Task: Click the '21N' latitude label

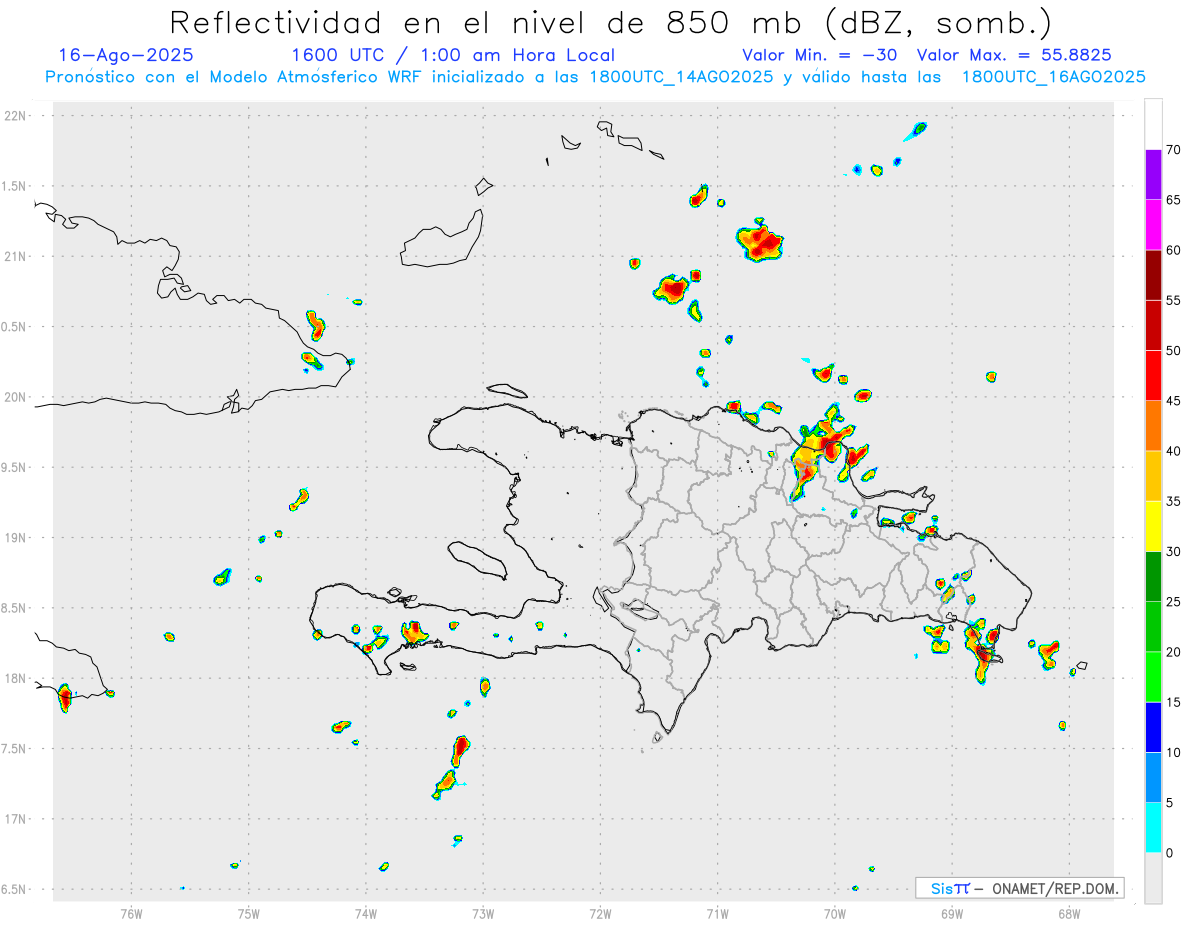Action: [x=16, y=257]
